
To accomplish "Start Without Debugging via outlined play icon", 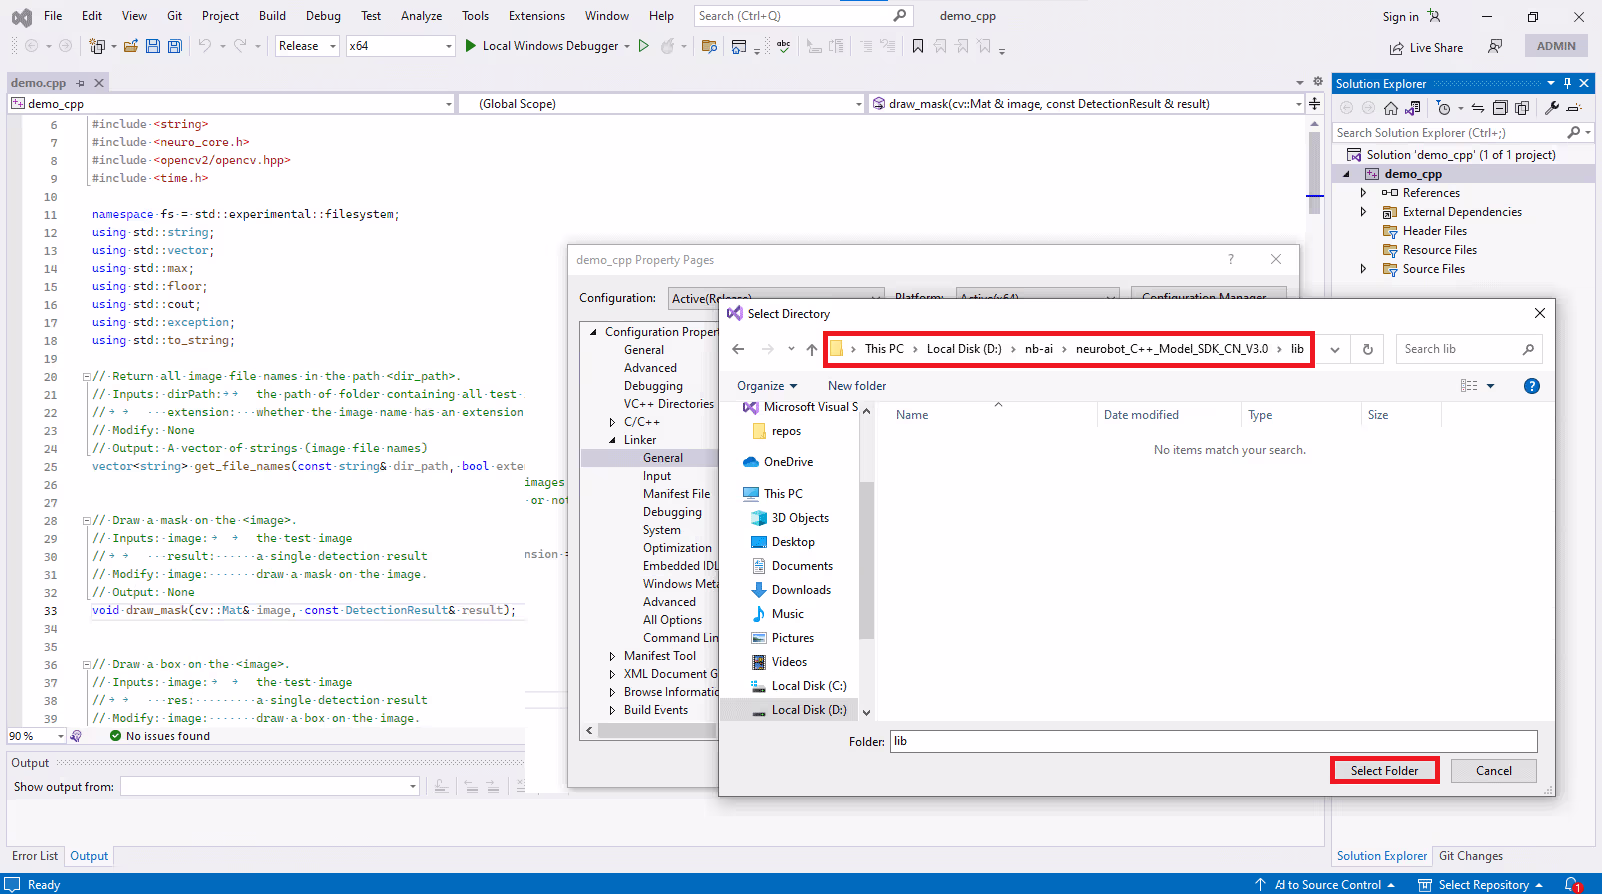I will pos(644,46).
